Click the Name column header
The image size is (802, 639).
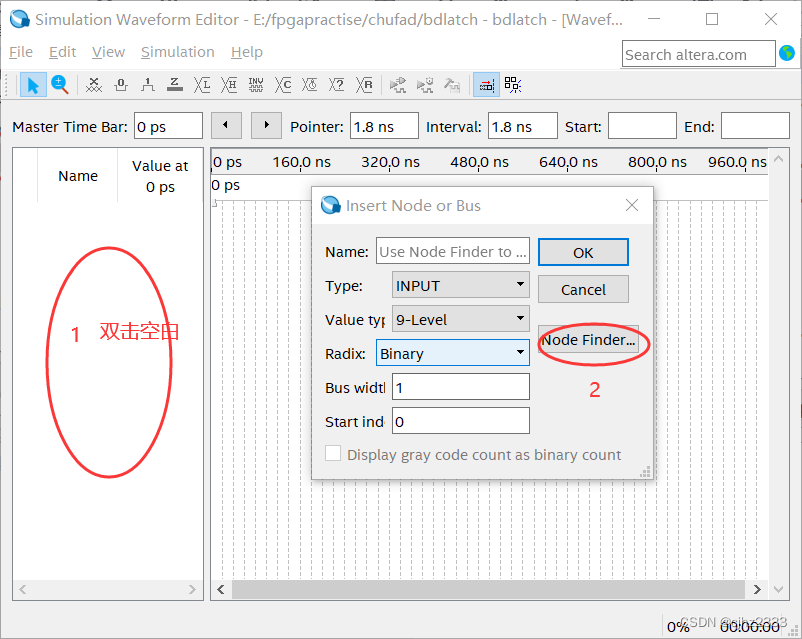pyautogui.click(x=78, y=175)
